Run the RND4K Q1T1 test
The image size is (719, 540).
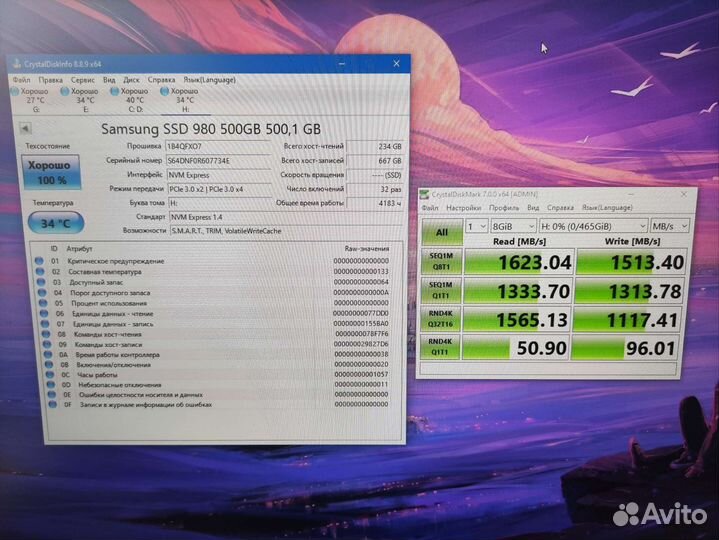pos(440,347)
